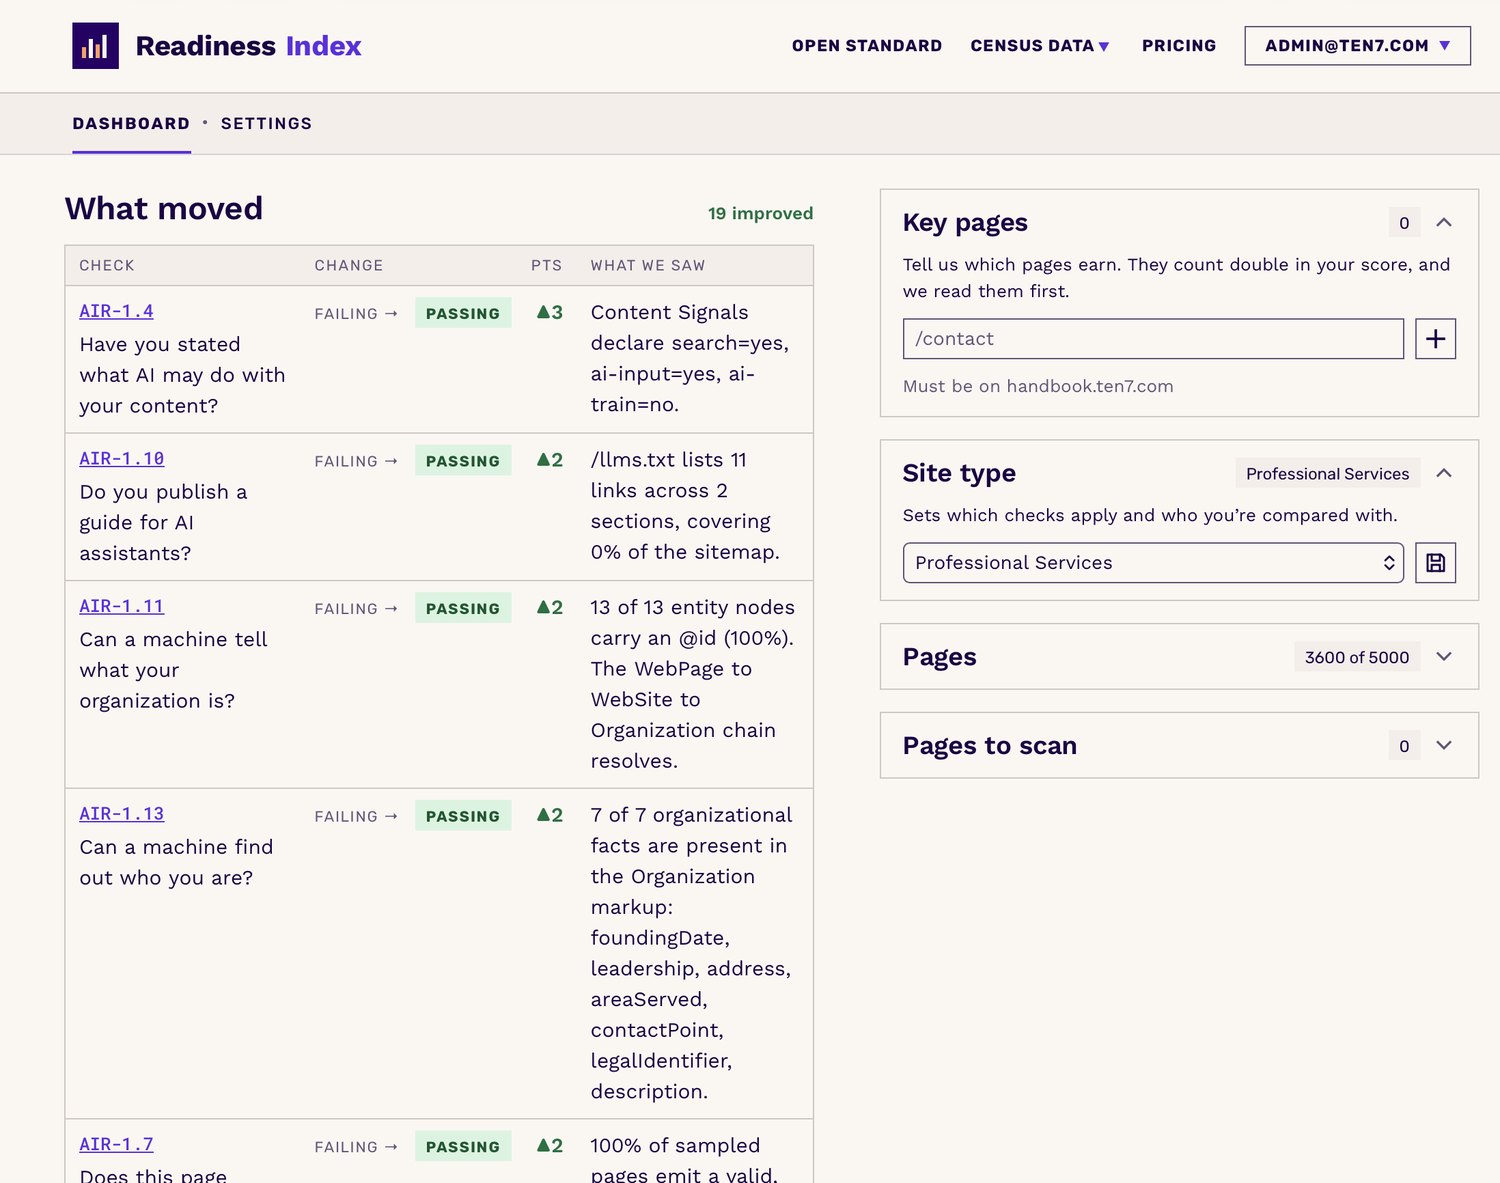Click the CHECK column header
Viewport: 1500px width, 1183px height.
(107, 265)
